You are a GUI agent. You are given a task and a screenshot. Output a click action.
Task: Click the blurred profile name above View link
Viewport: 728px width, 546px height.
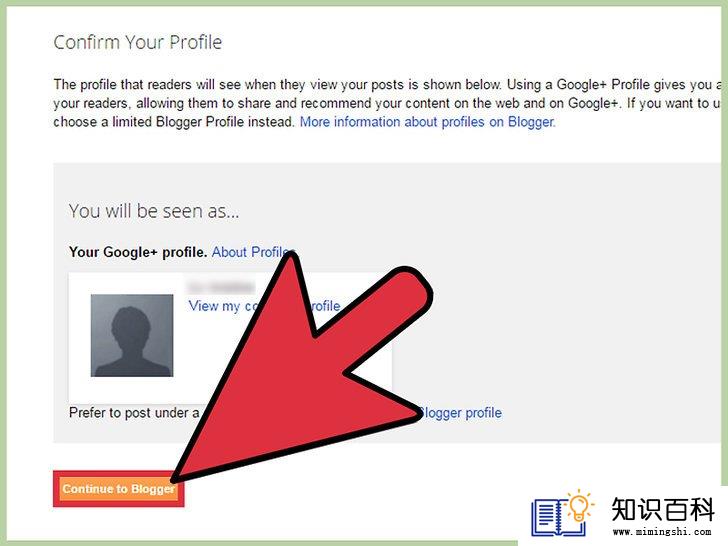(x=221, y=286)
